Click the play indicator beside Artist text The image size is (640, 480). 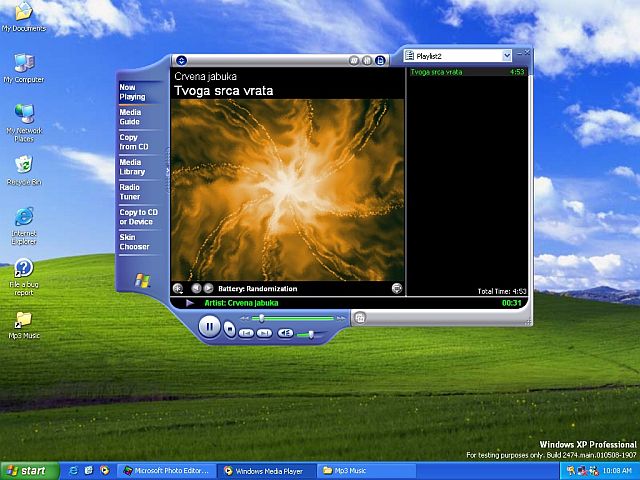190,303
